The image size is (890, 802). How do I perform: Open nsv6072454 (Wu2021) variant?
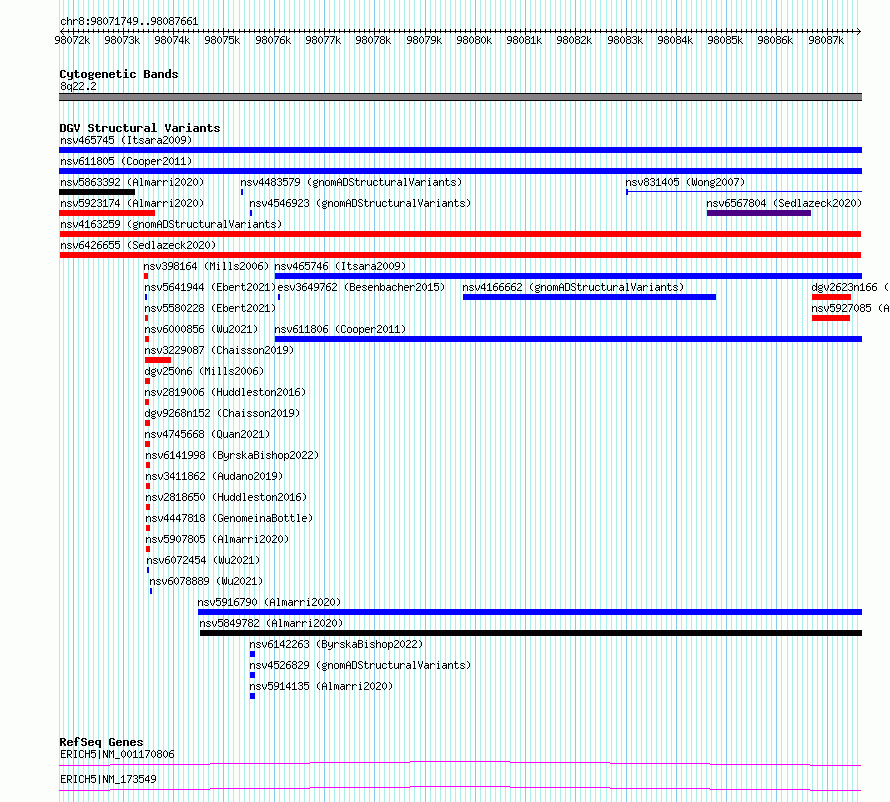[203, 560]
